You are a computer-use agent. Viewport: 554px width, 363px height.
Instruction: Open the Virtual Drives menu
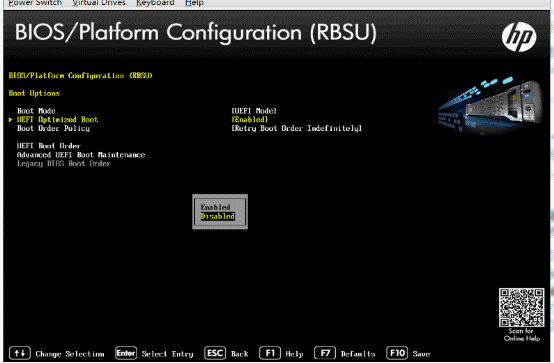99,3
